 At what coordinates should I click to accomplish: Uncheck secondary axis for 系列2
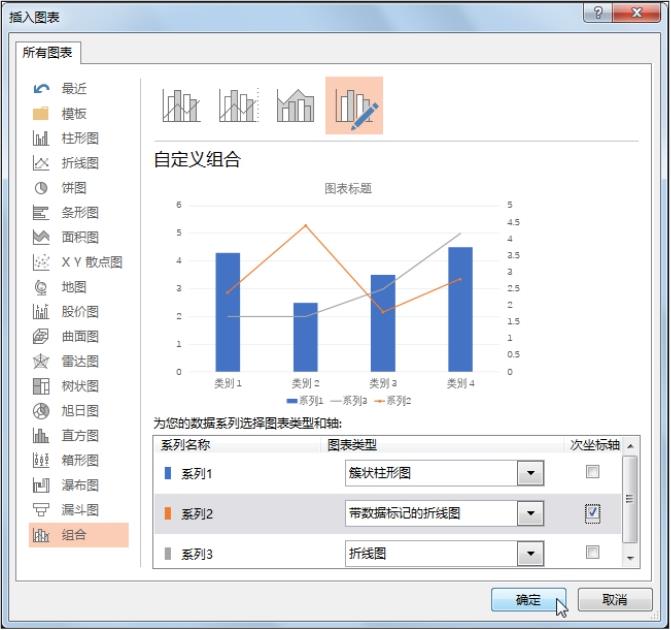593,513
